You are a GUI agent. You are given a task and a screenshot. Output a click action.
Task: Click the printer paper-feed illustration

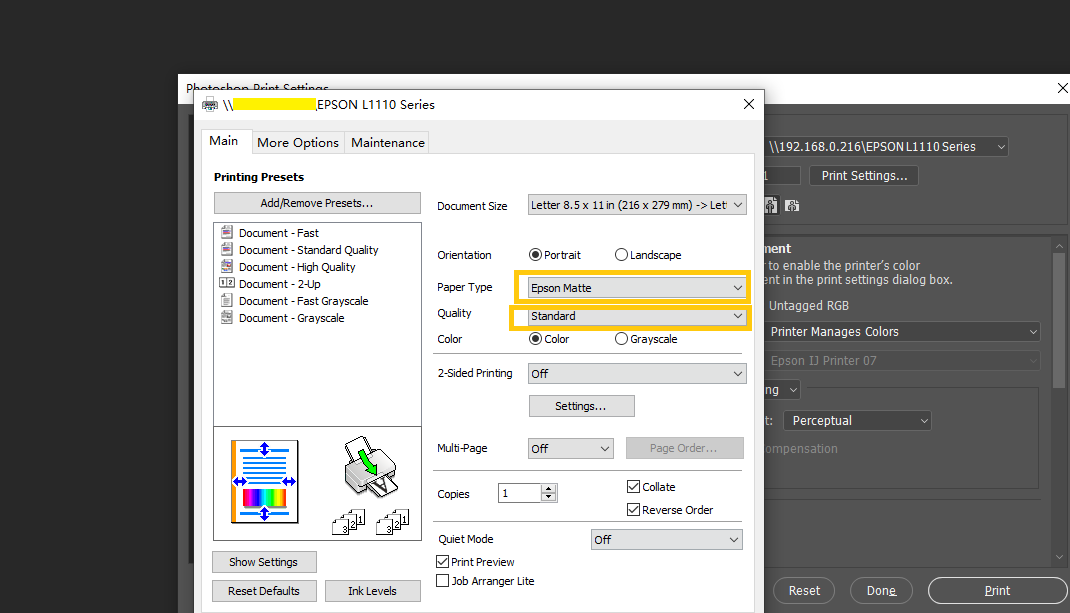pyautogui.click(x=370, y=466)
